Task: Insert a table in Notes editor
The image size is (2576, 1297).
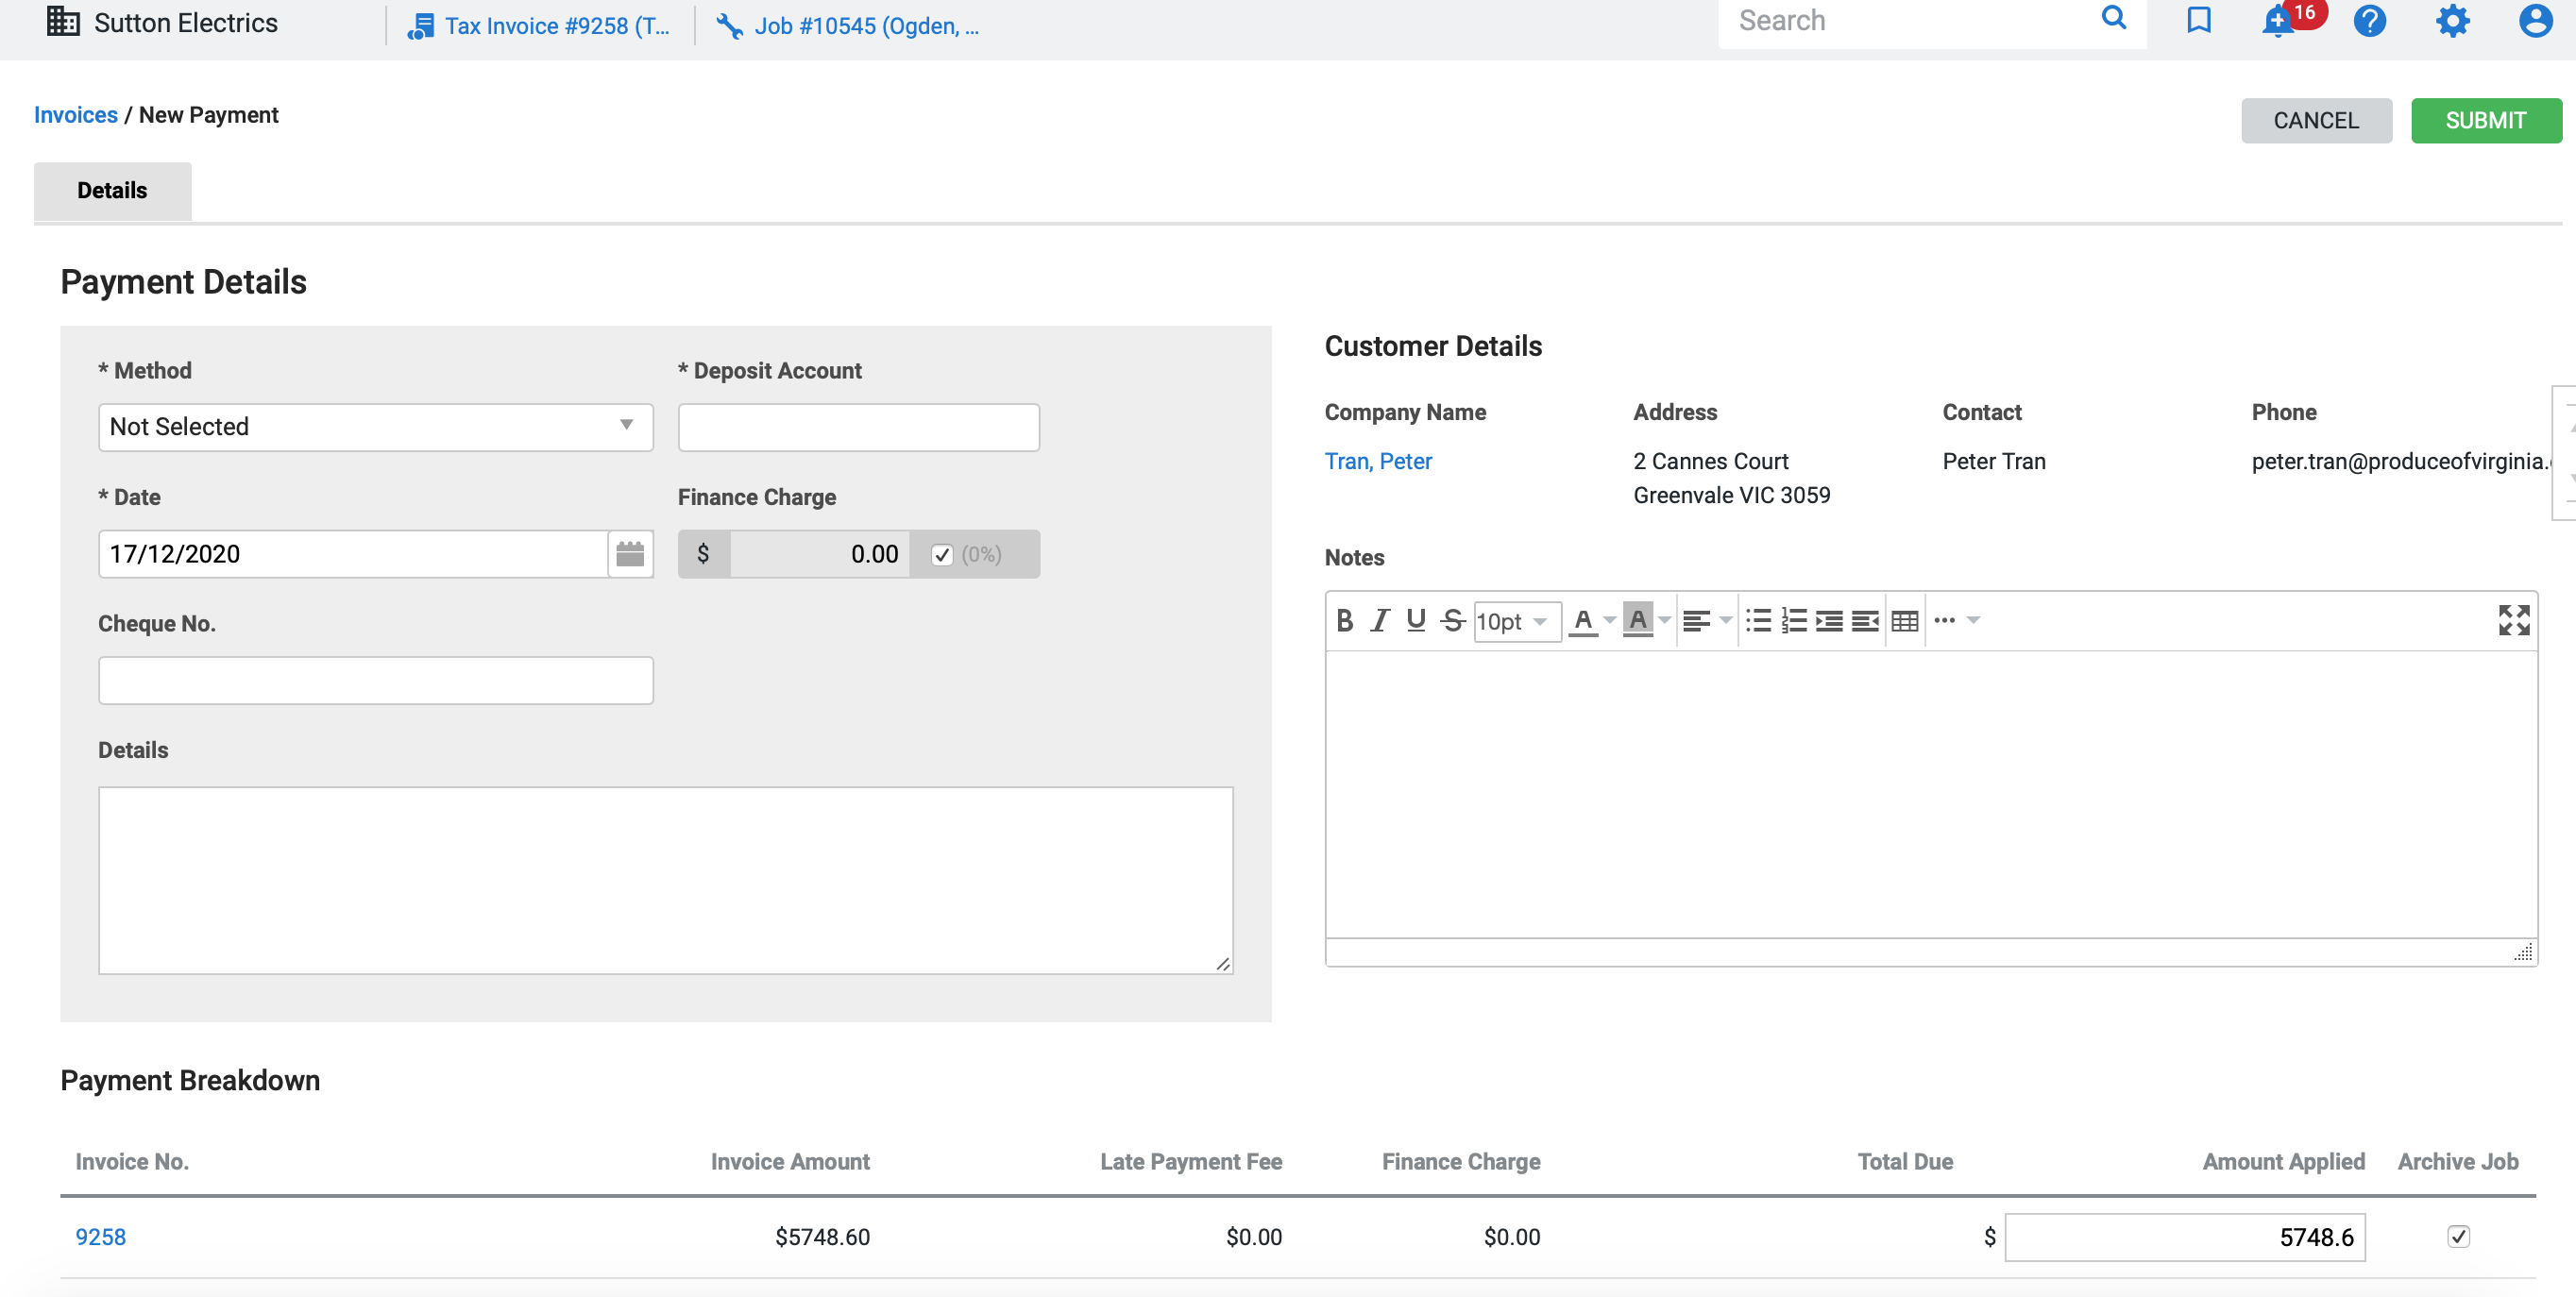Action: (x=1904, y=621)
